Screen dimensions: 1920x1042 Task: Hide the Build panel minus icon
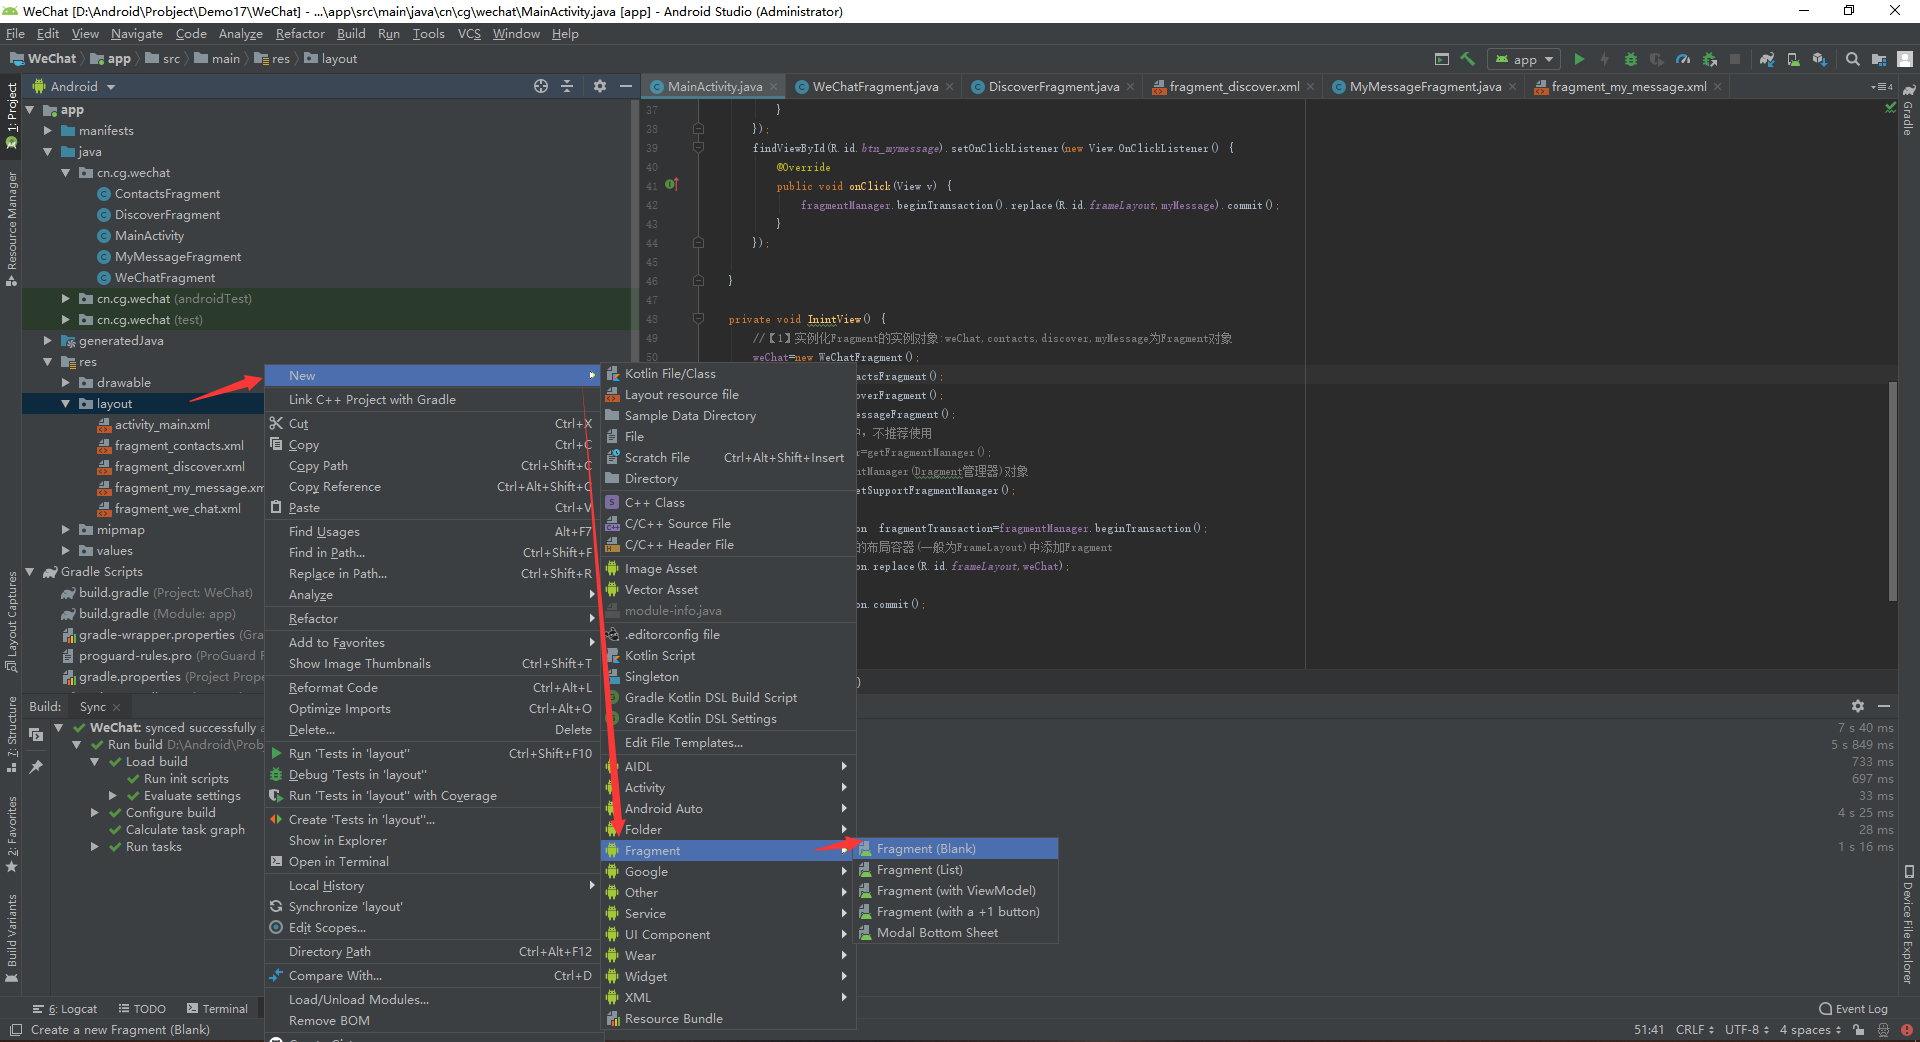click(1884, 706)
